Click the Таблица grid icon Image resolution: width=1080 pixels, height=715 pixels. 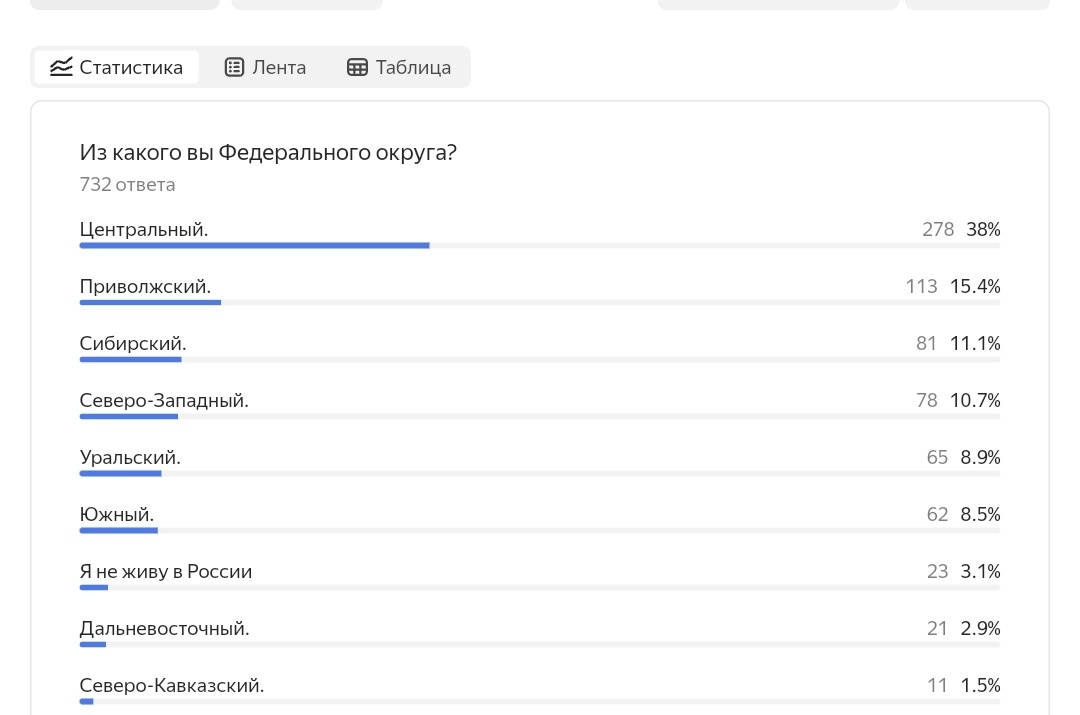click(357, 68)
